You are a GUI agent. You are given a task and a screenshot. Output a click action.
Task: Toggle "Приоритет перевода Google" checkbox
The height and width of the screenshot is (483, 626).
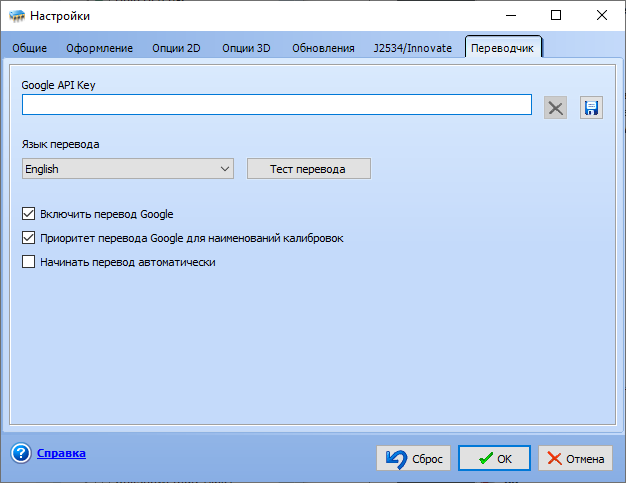pos(28,238)
